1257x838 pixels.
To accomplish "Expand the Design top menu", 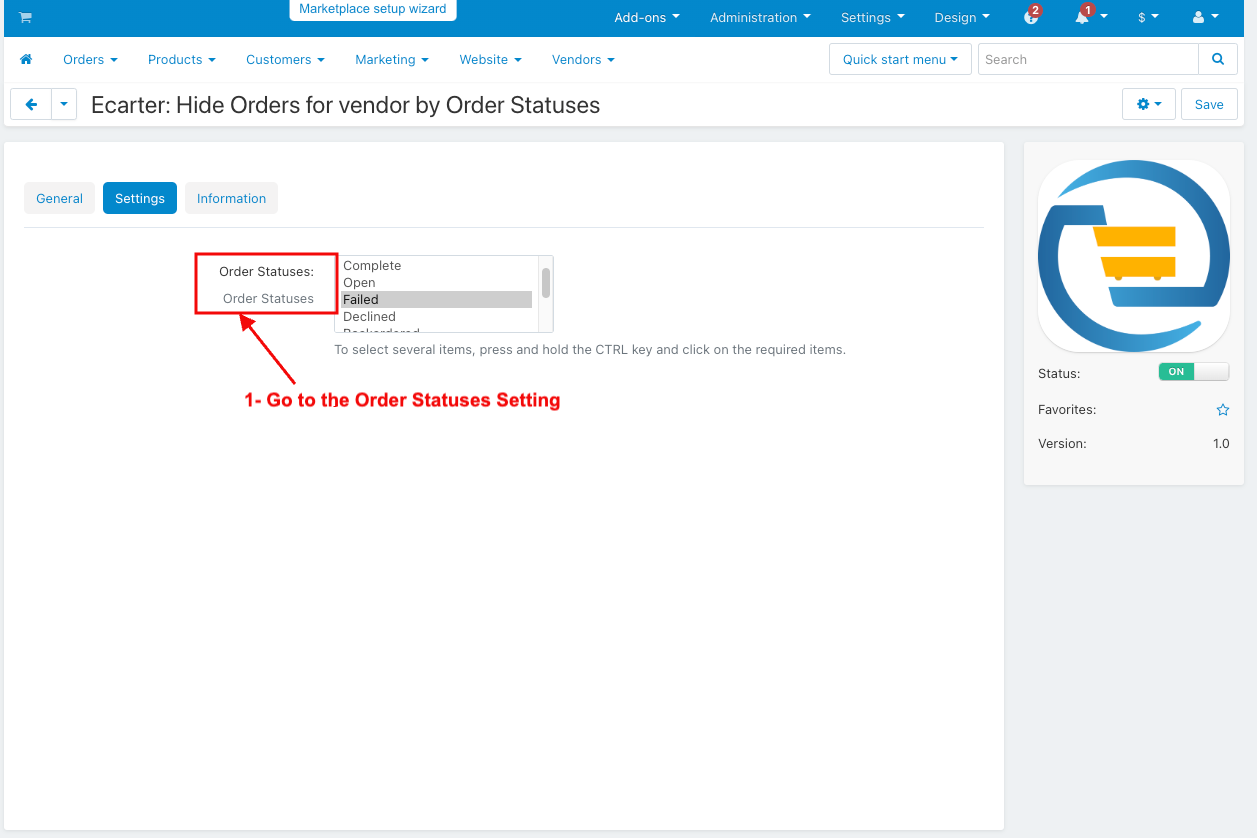I will [x=962, y=17].
